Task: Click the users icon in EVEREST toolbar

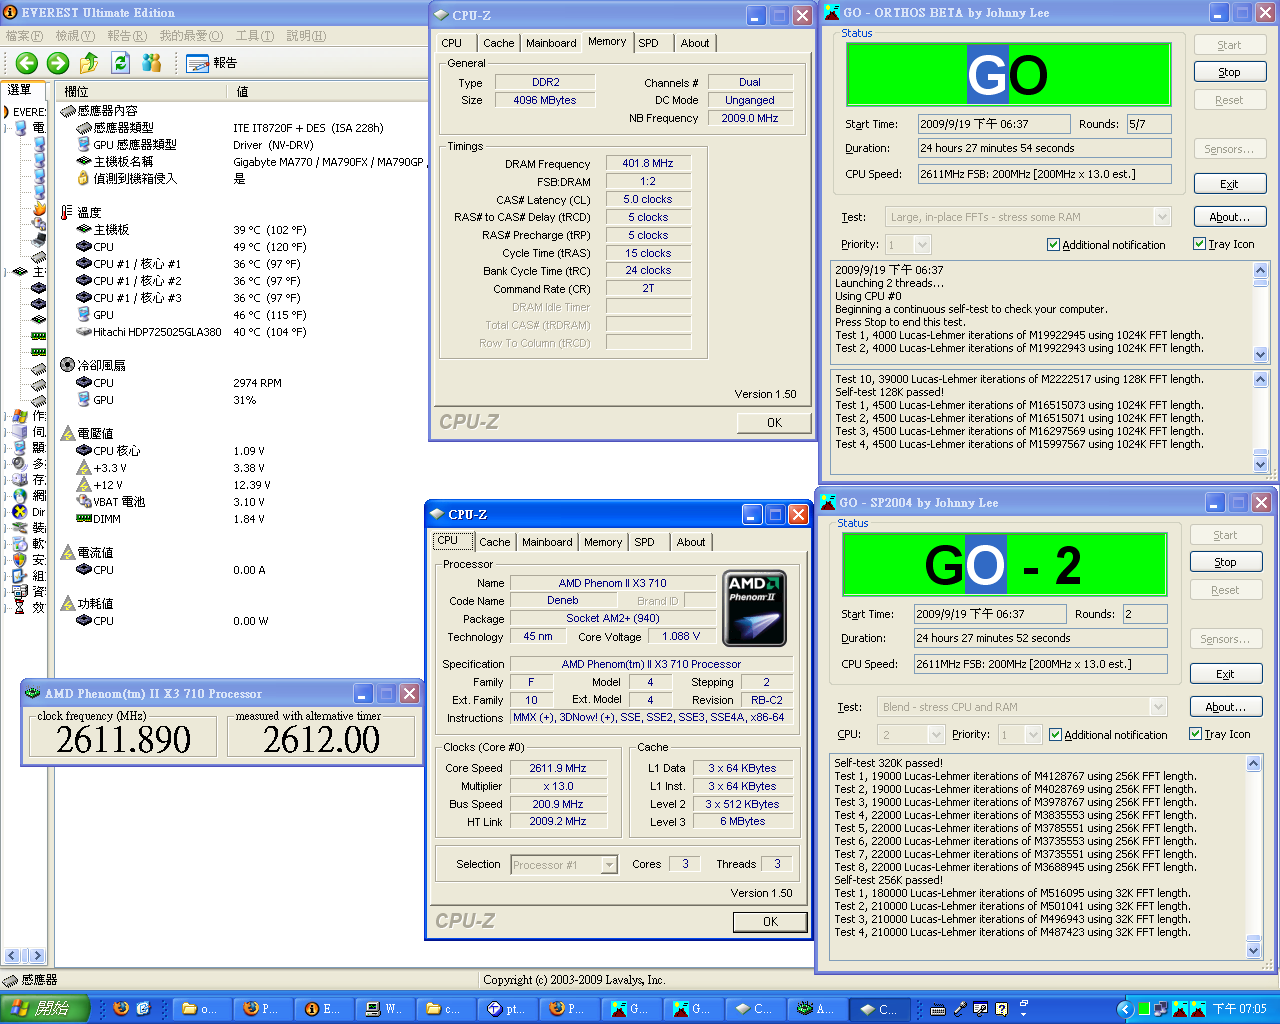Action: (152, 63)
